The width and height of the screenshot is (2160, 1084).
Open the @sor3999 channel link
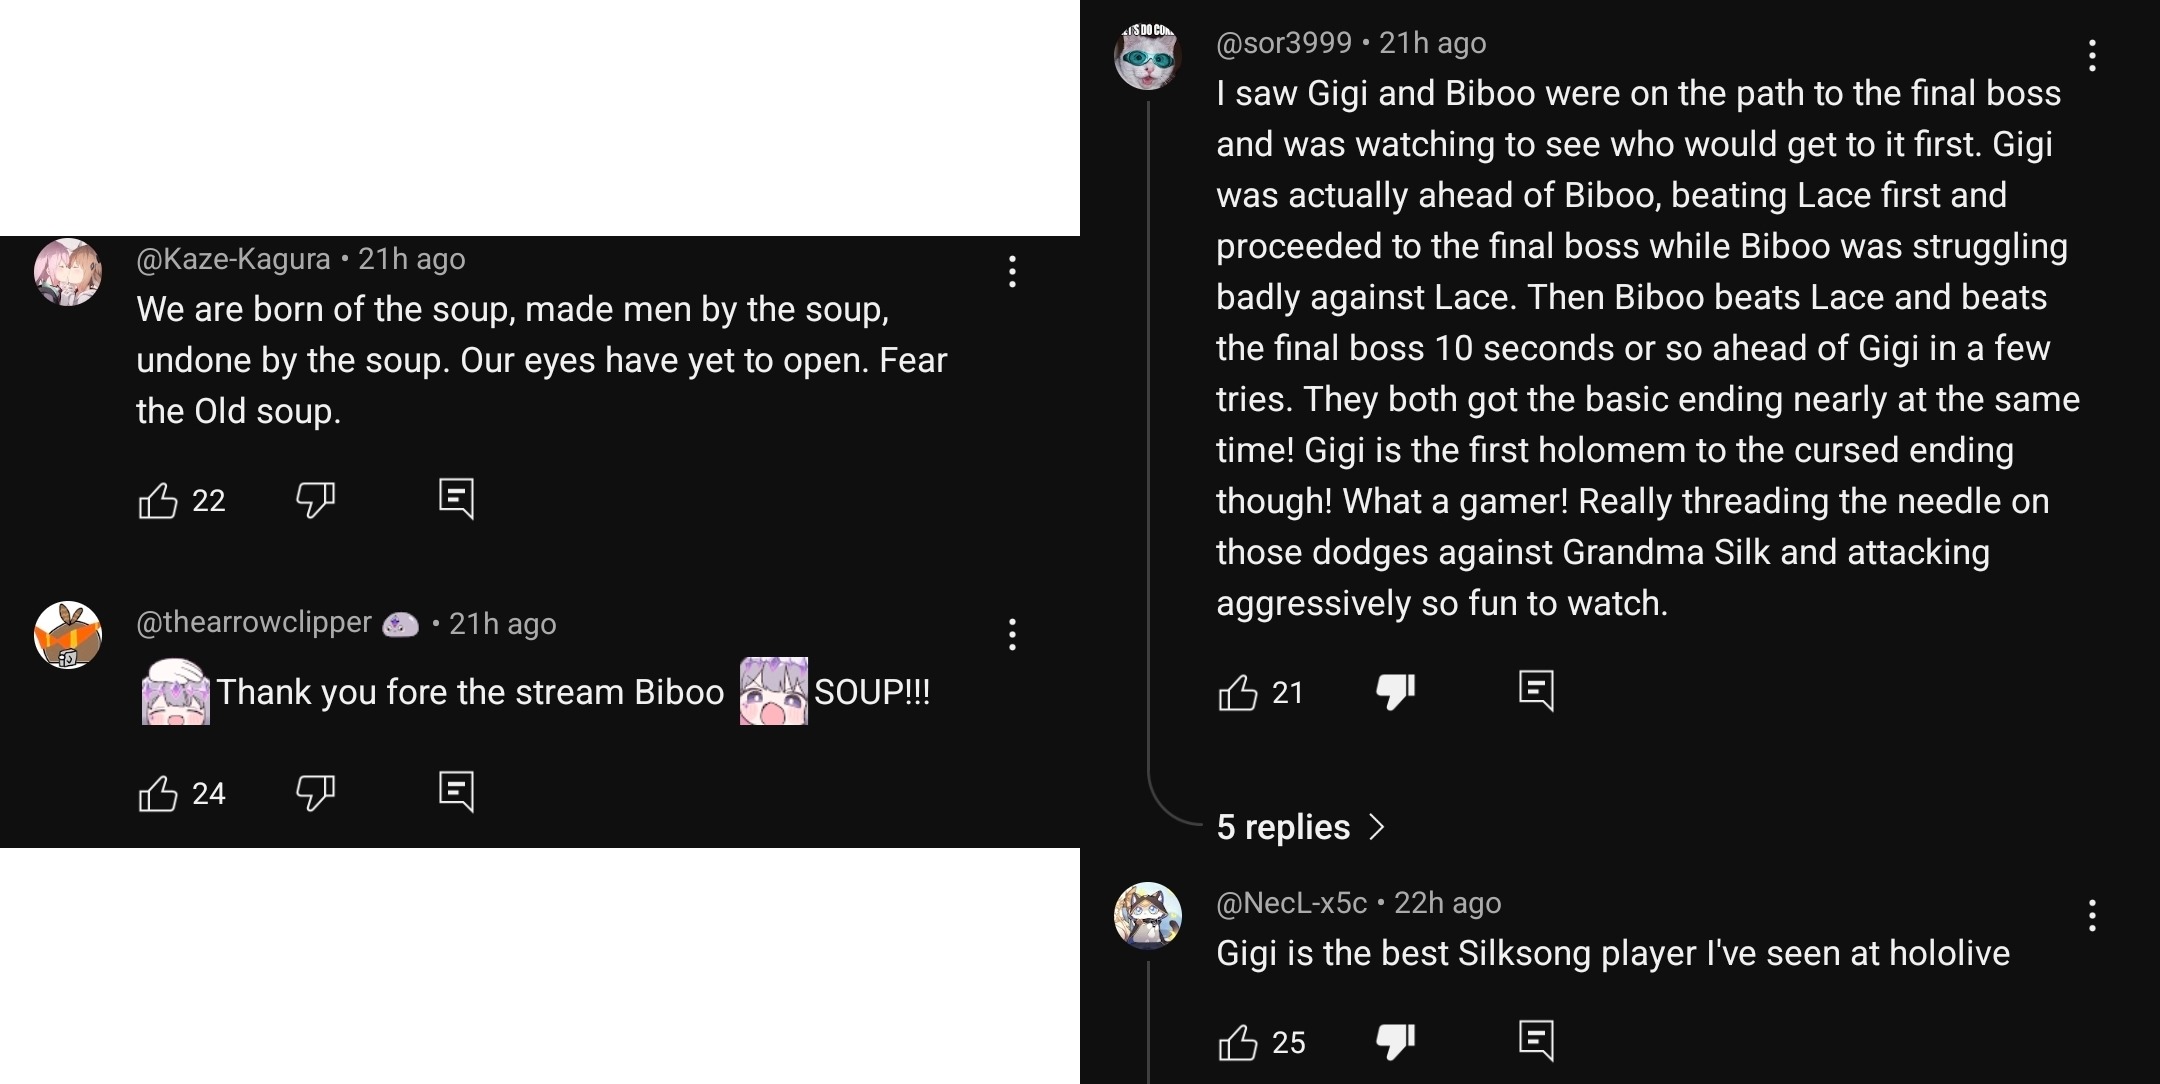[1284, 43]
